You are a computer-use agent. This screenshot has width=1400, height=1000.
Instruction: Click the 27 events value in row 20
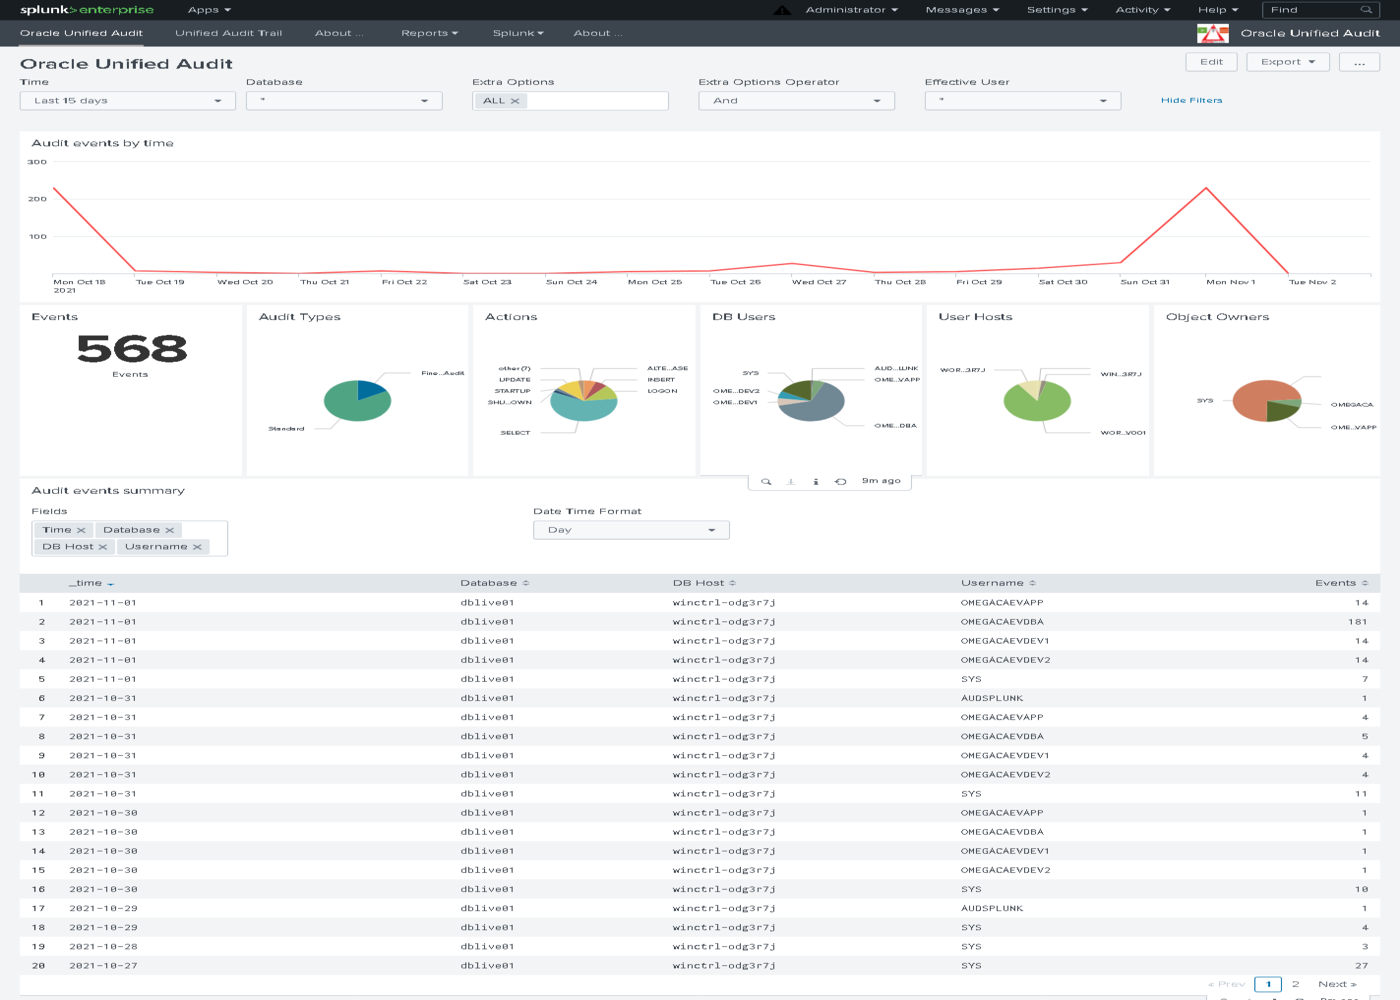click(1361, 966)
